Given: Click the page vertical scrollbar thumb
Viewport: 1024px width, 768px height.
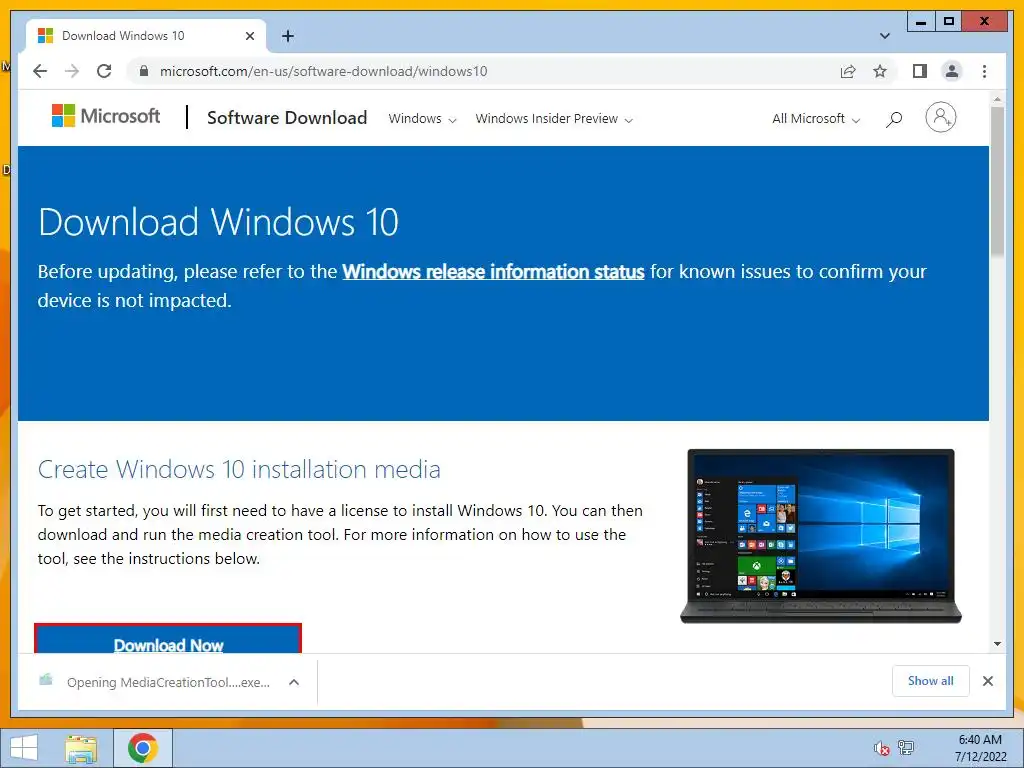Looking at the screenshot, I should point(997,181).
